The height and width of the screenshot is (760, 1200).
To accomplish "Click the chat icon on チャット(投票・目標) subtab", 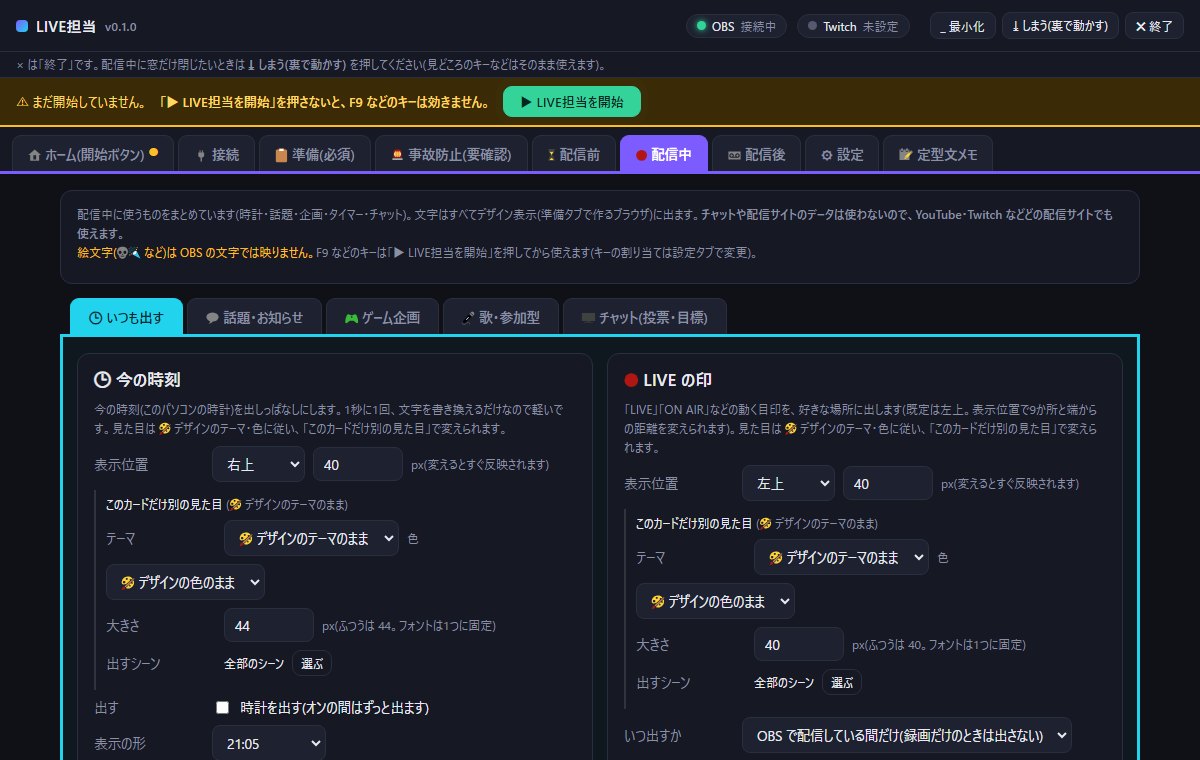I will point(588,318).
